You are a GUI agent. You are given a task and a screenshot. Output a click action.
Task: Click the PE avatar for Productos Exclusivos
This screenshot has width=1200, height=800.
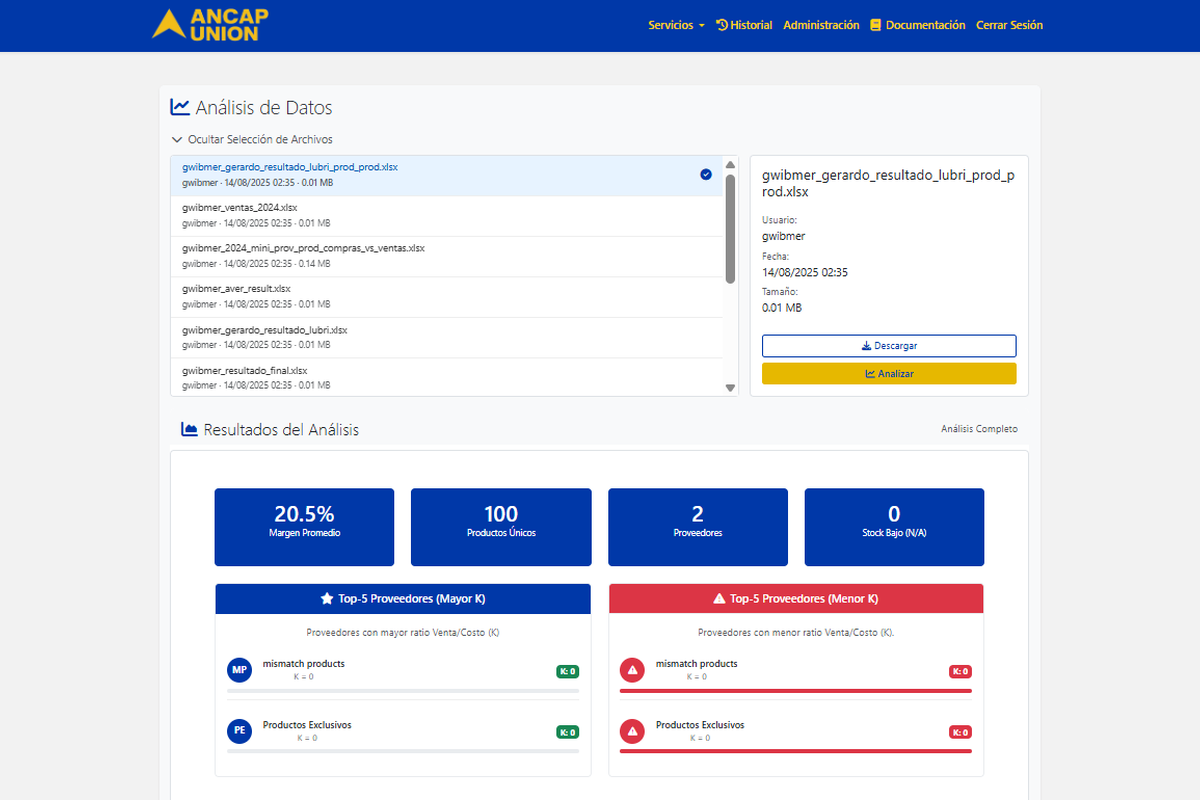coord(239,731)
